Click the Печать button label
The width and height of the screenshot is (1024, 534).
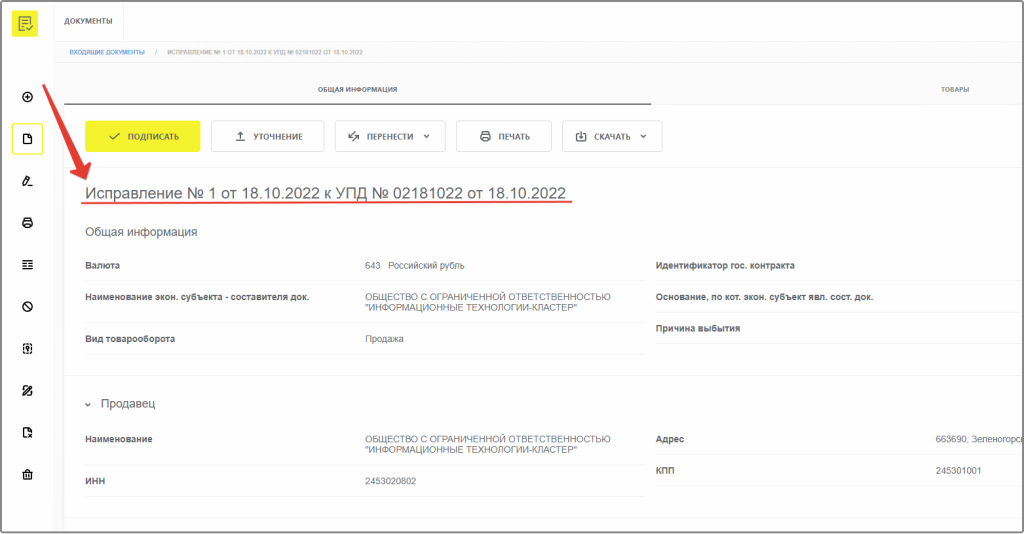(x=514, y=136)
